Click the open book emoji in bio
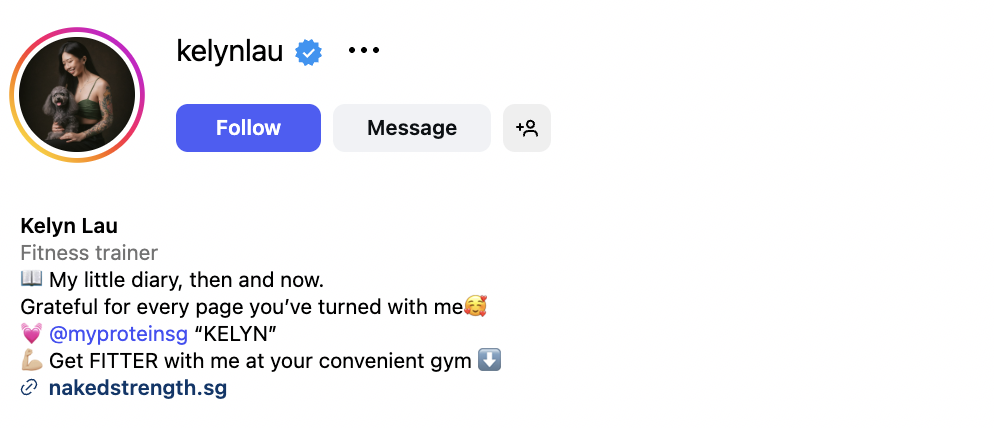994x428 pixels. pyautogui.click(x=31, y=280)
